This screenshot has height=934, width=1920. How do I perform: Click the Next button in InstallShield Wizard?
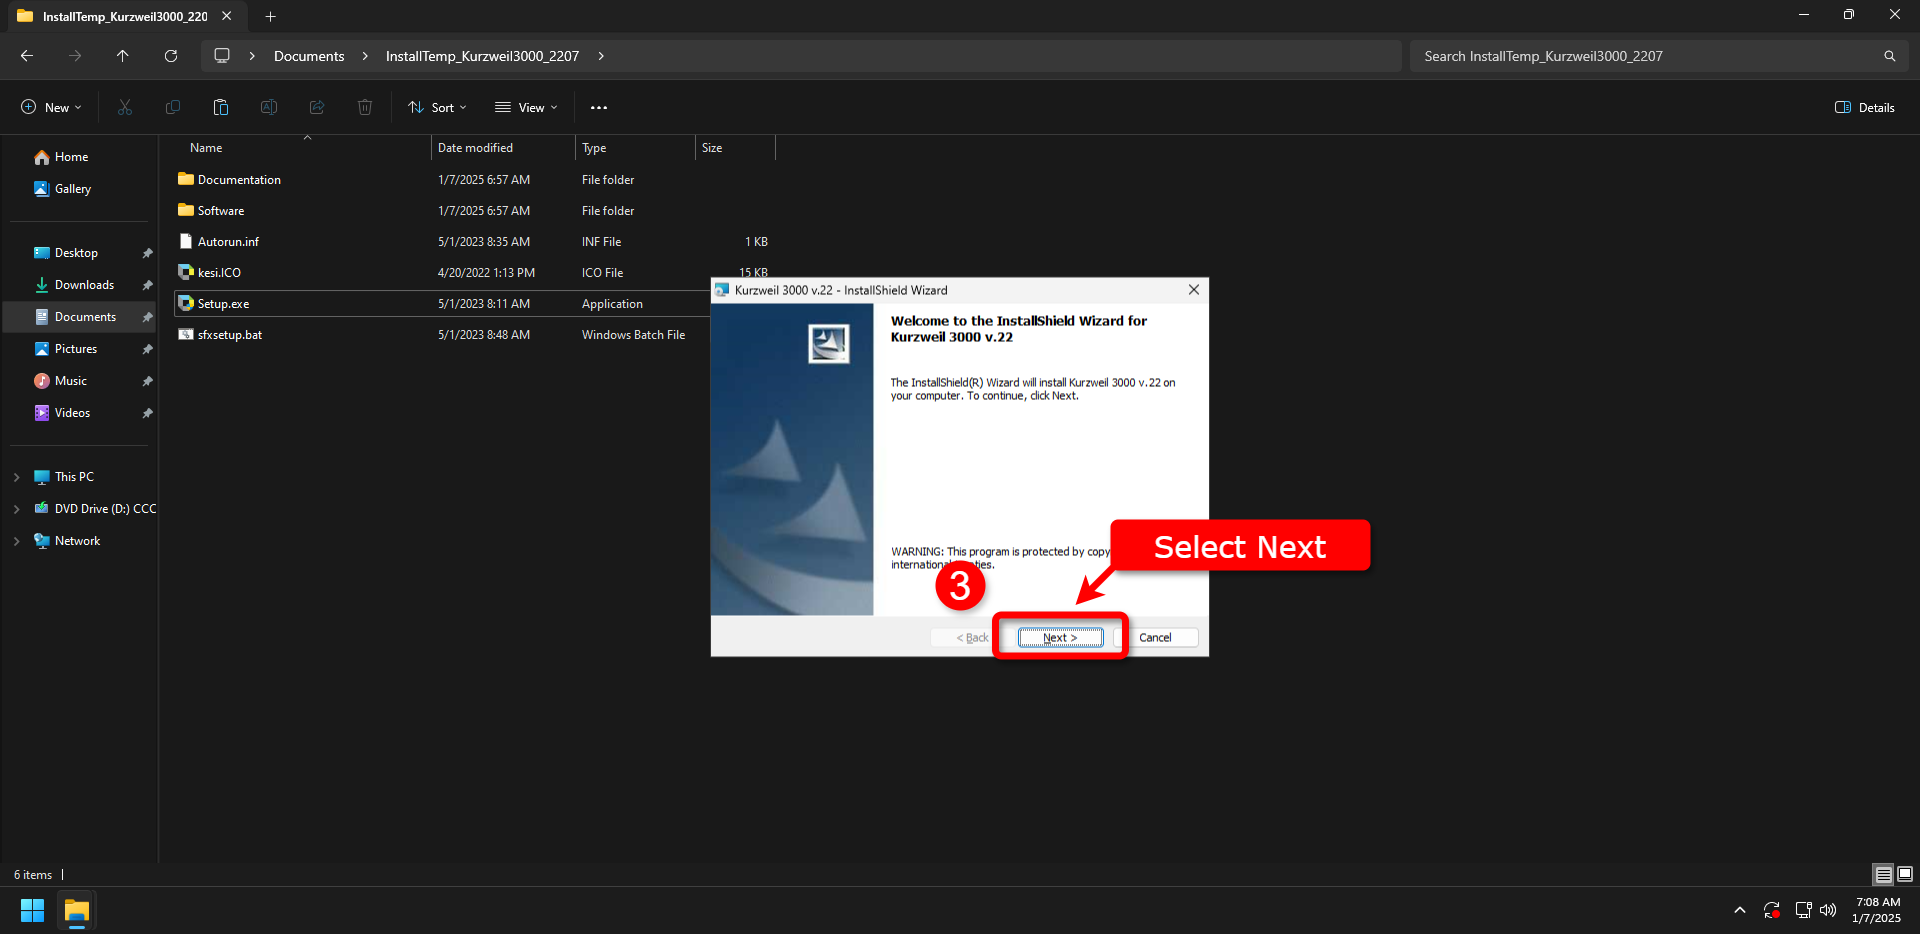(1060, 637)
